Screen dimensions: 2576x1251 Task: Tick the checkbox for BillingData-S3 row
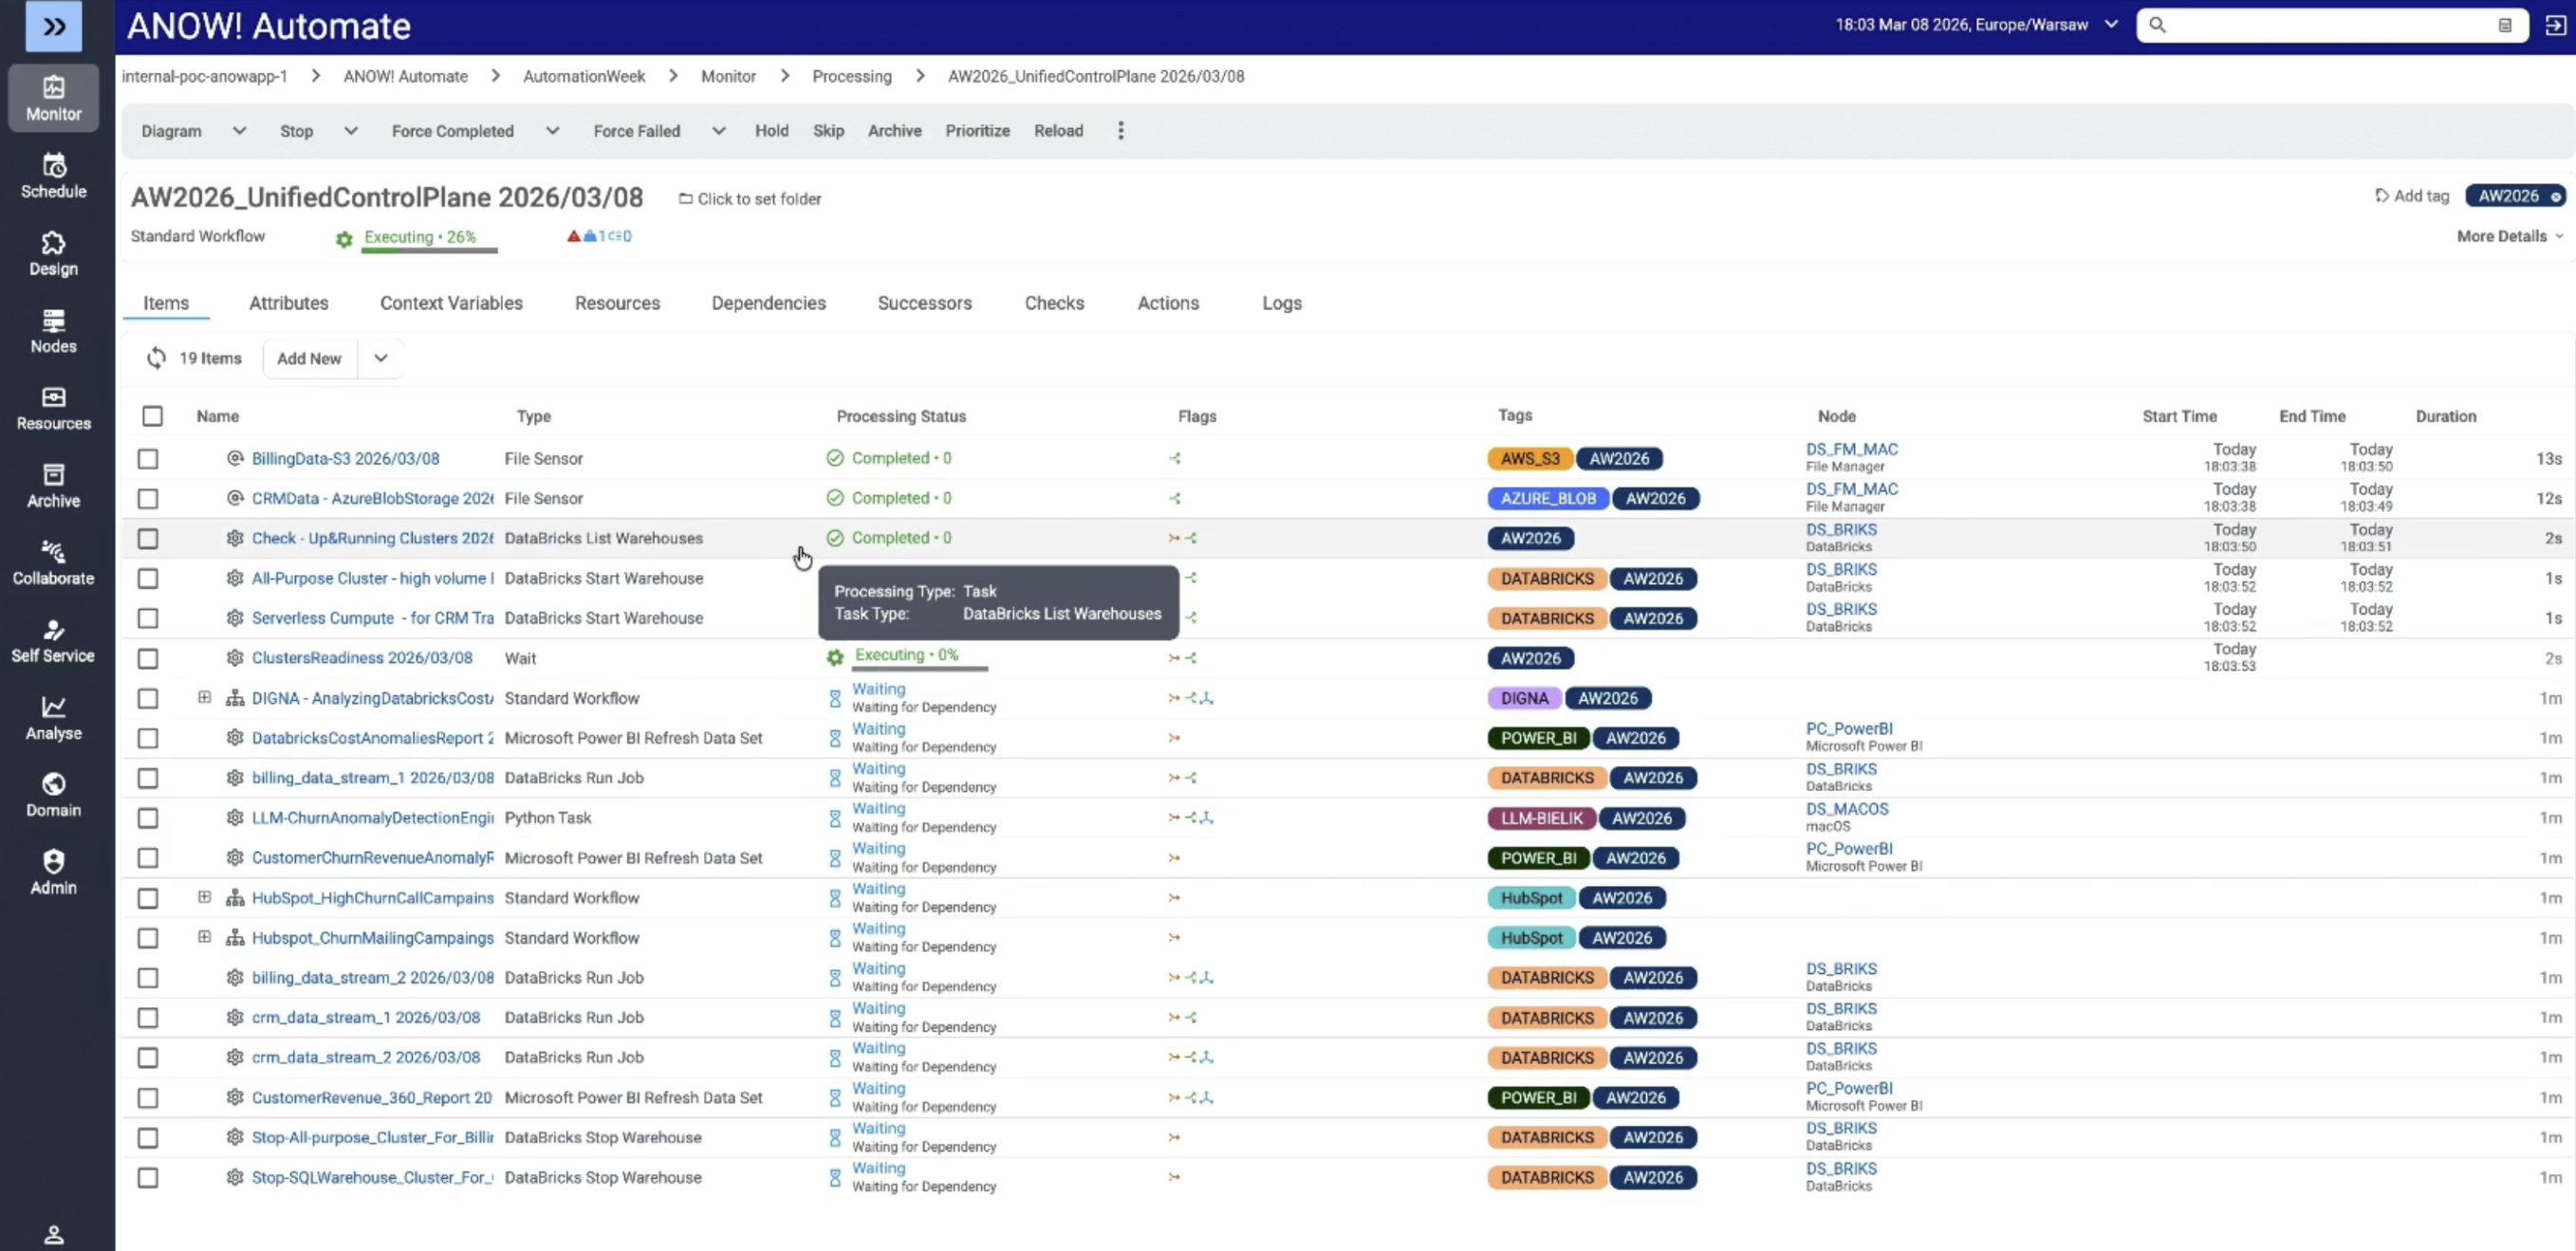(148, 459)
